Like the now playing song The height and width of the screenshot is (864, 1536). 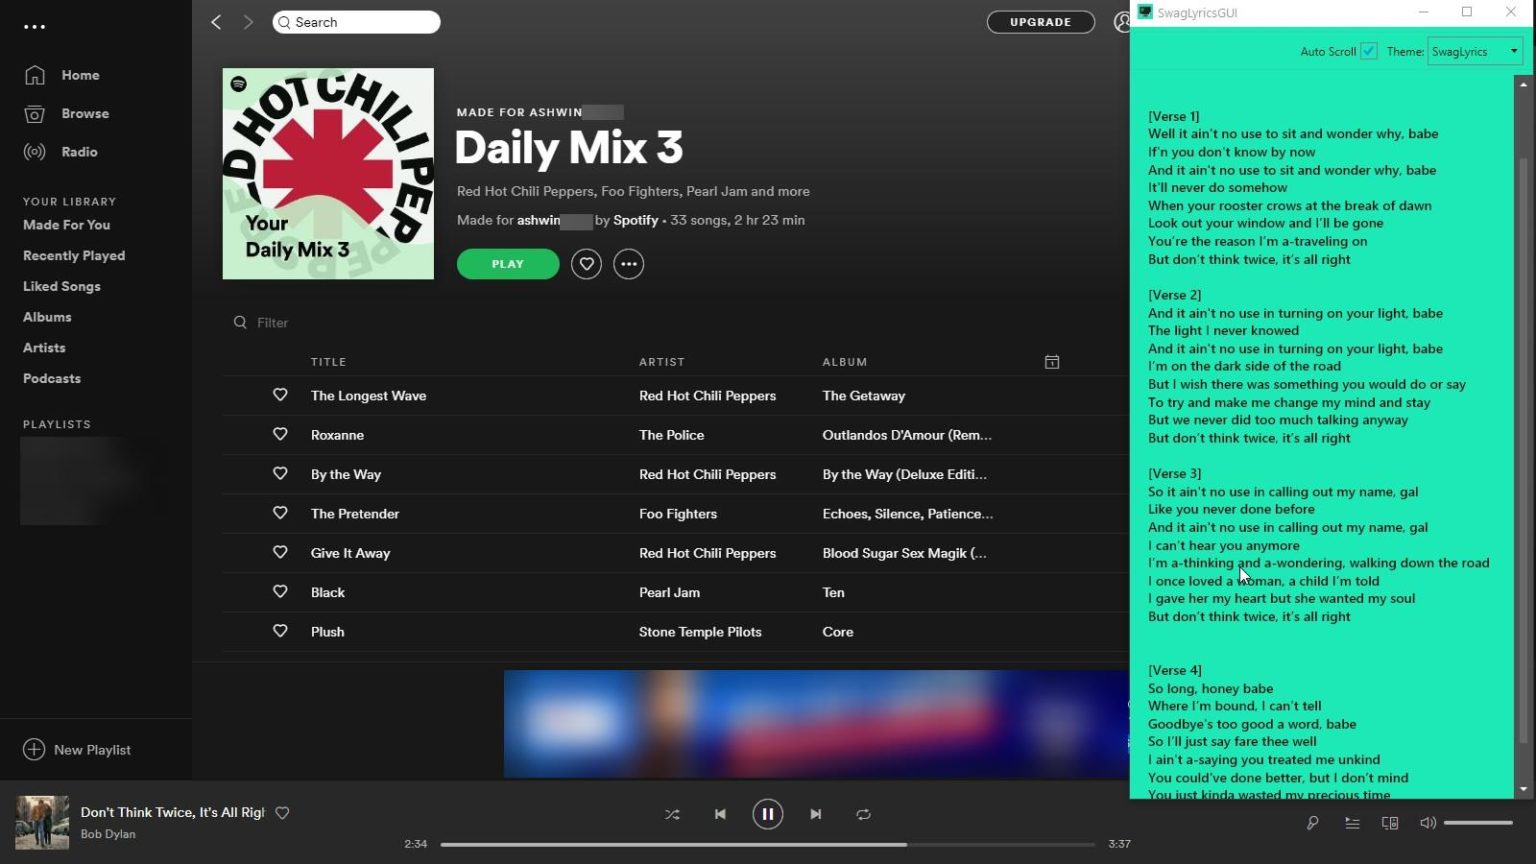click(x=282, y=813)
